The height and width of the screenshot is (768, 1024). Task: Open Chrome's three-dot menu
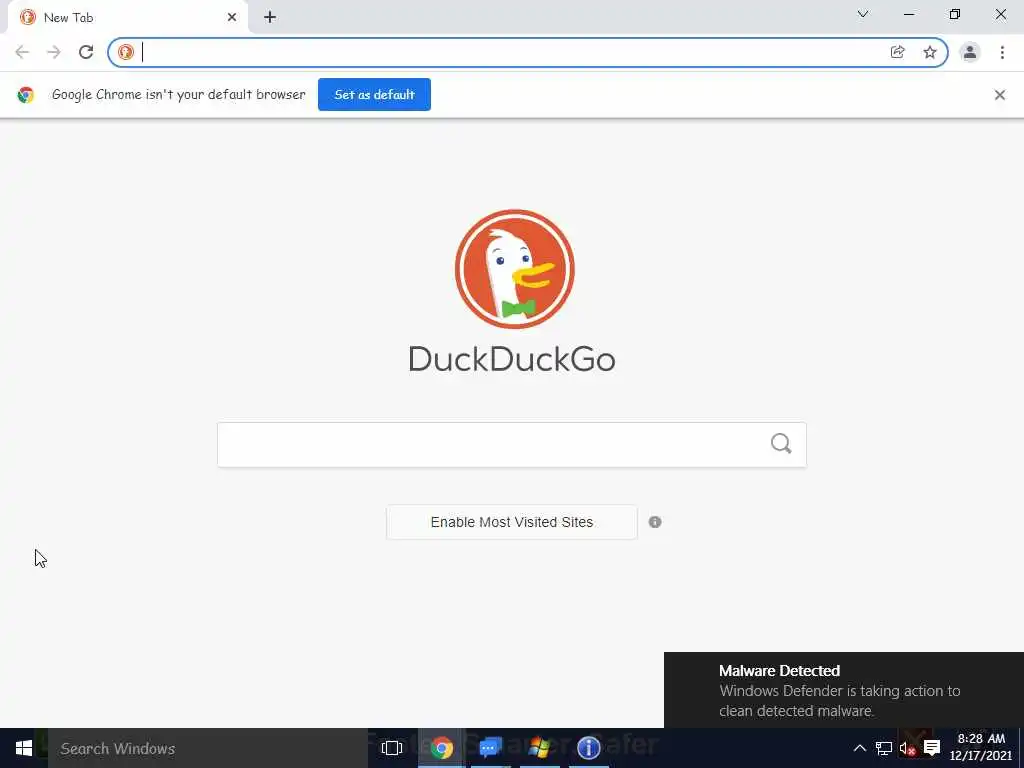coord(1002,52)
